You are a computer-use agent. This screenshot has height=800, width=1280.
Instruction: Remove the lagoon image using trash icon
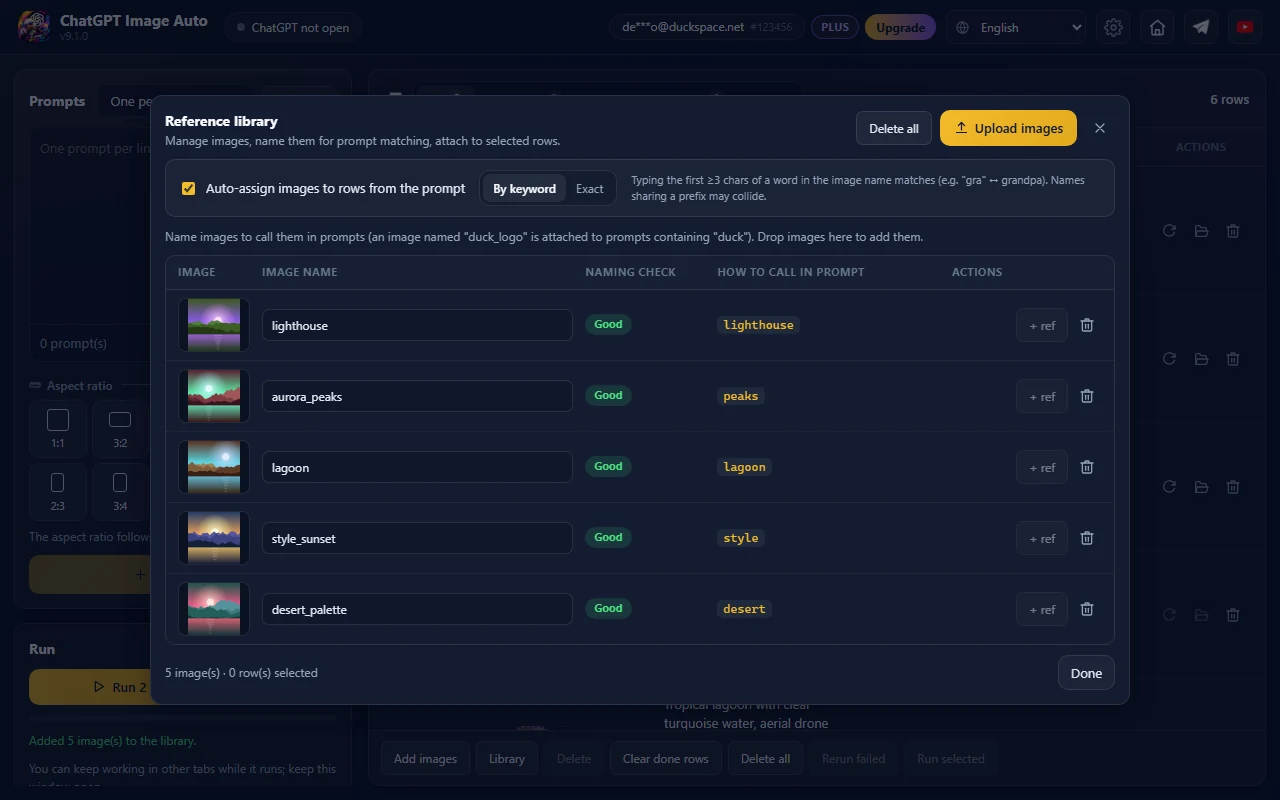click(1087, 467)
